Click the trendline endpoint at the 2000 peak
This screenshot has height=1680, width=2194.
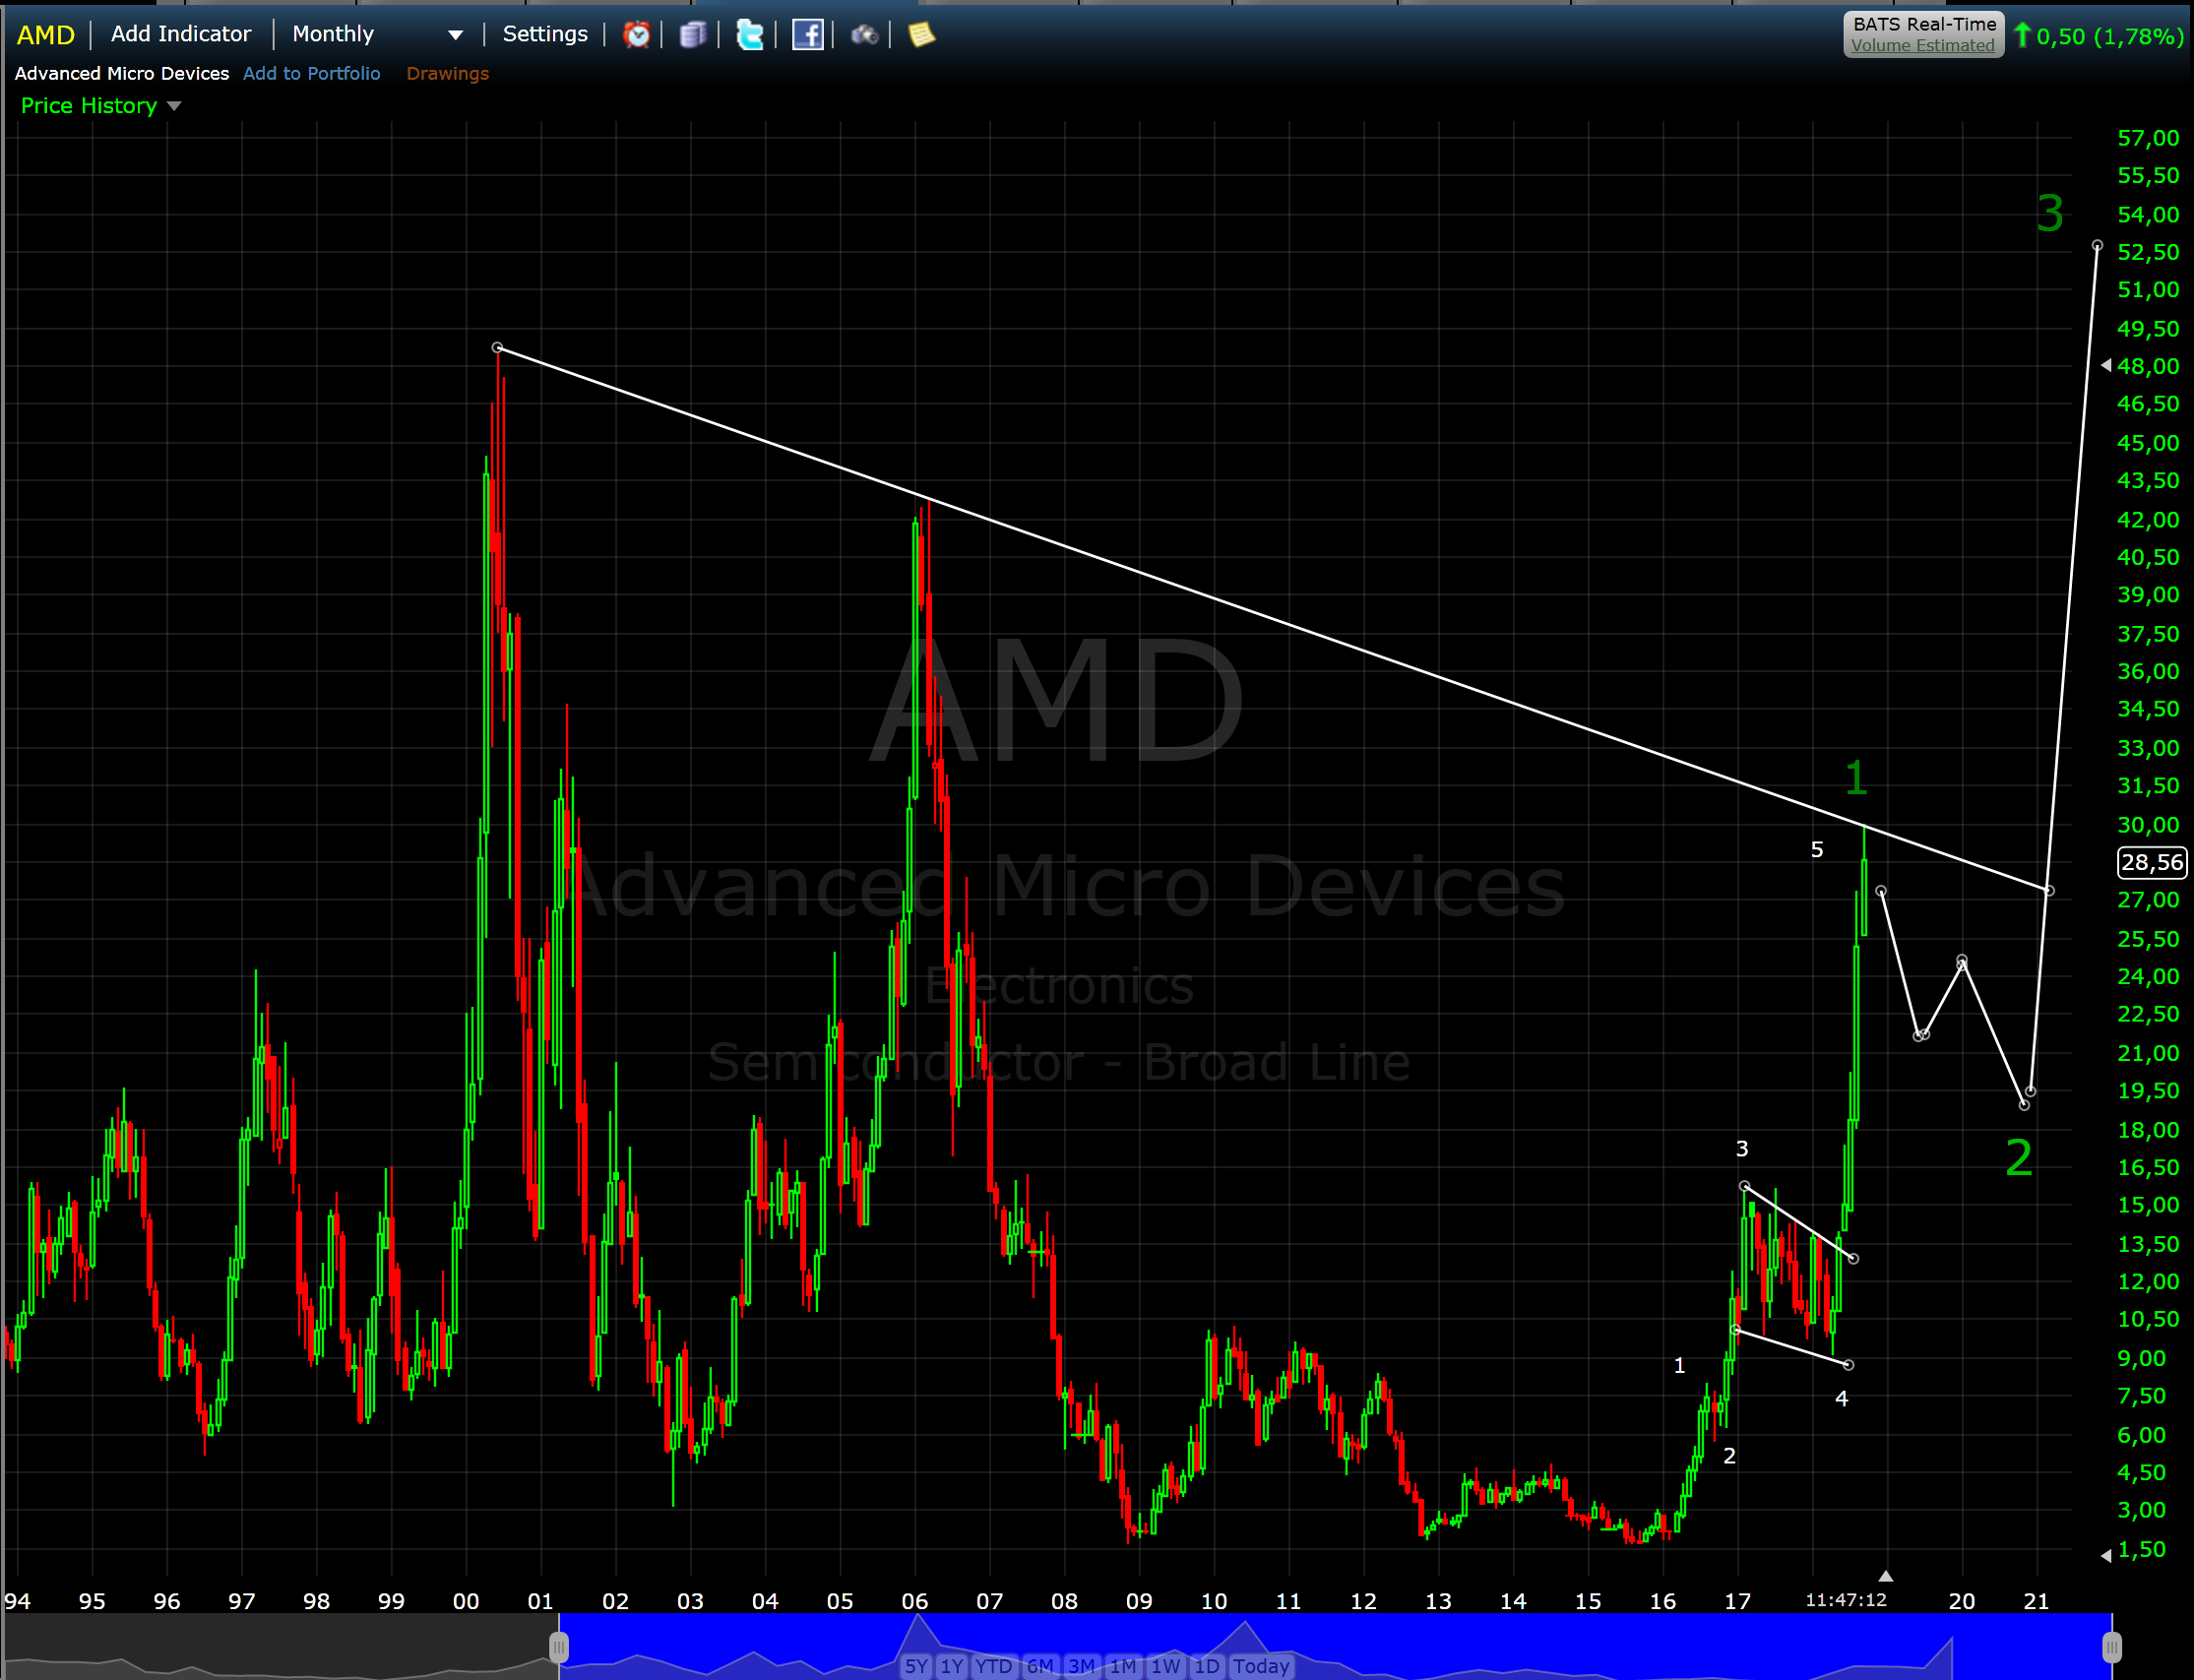click(498, 348)
